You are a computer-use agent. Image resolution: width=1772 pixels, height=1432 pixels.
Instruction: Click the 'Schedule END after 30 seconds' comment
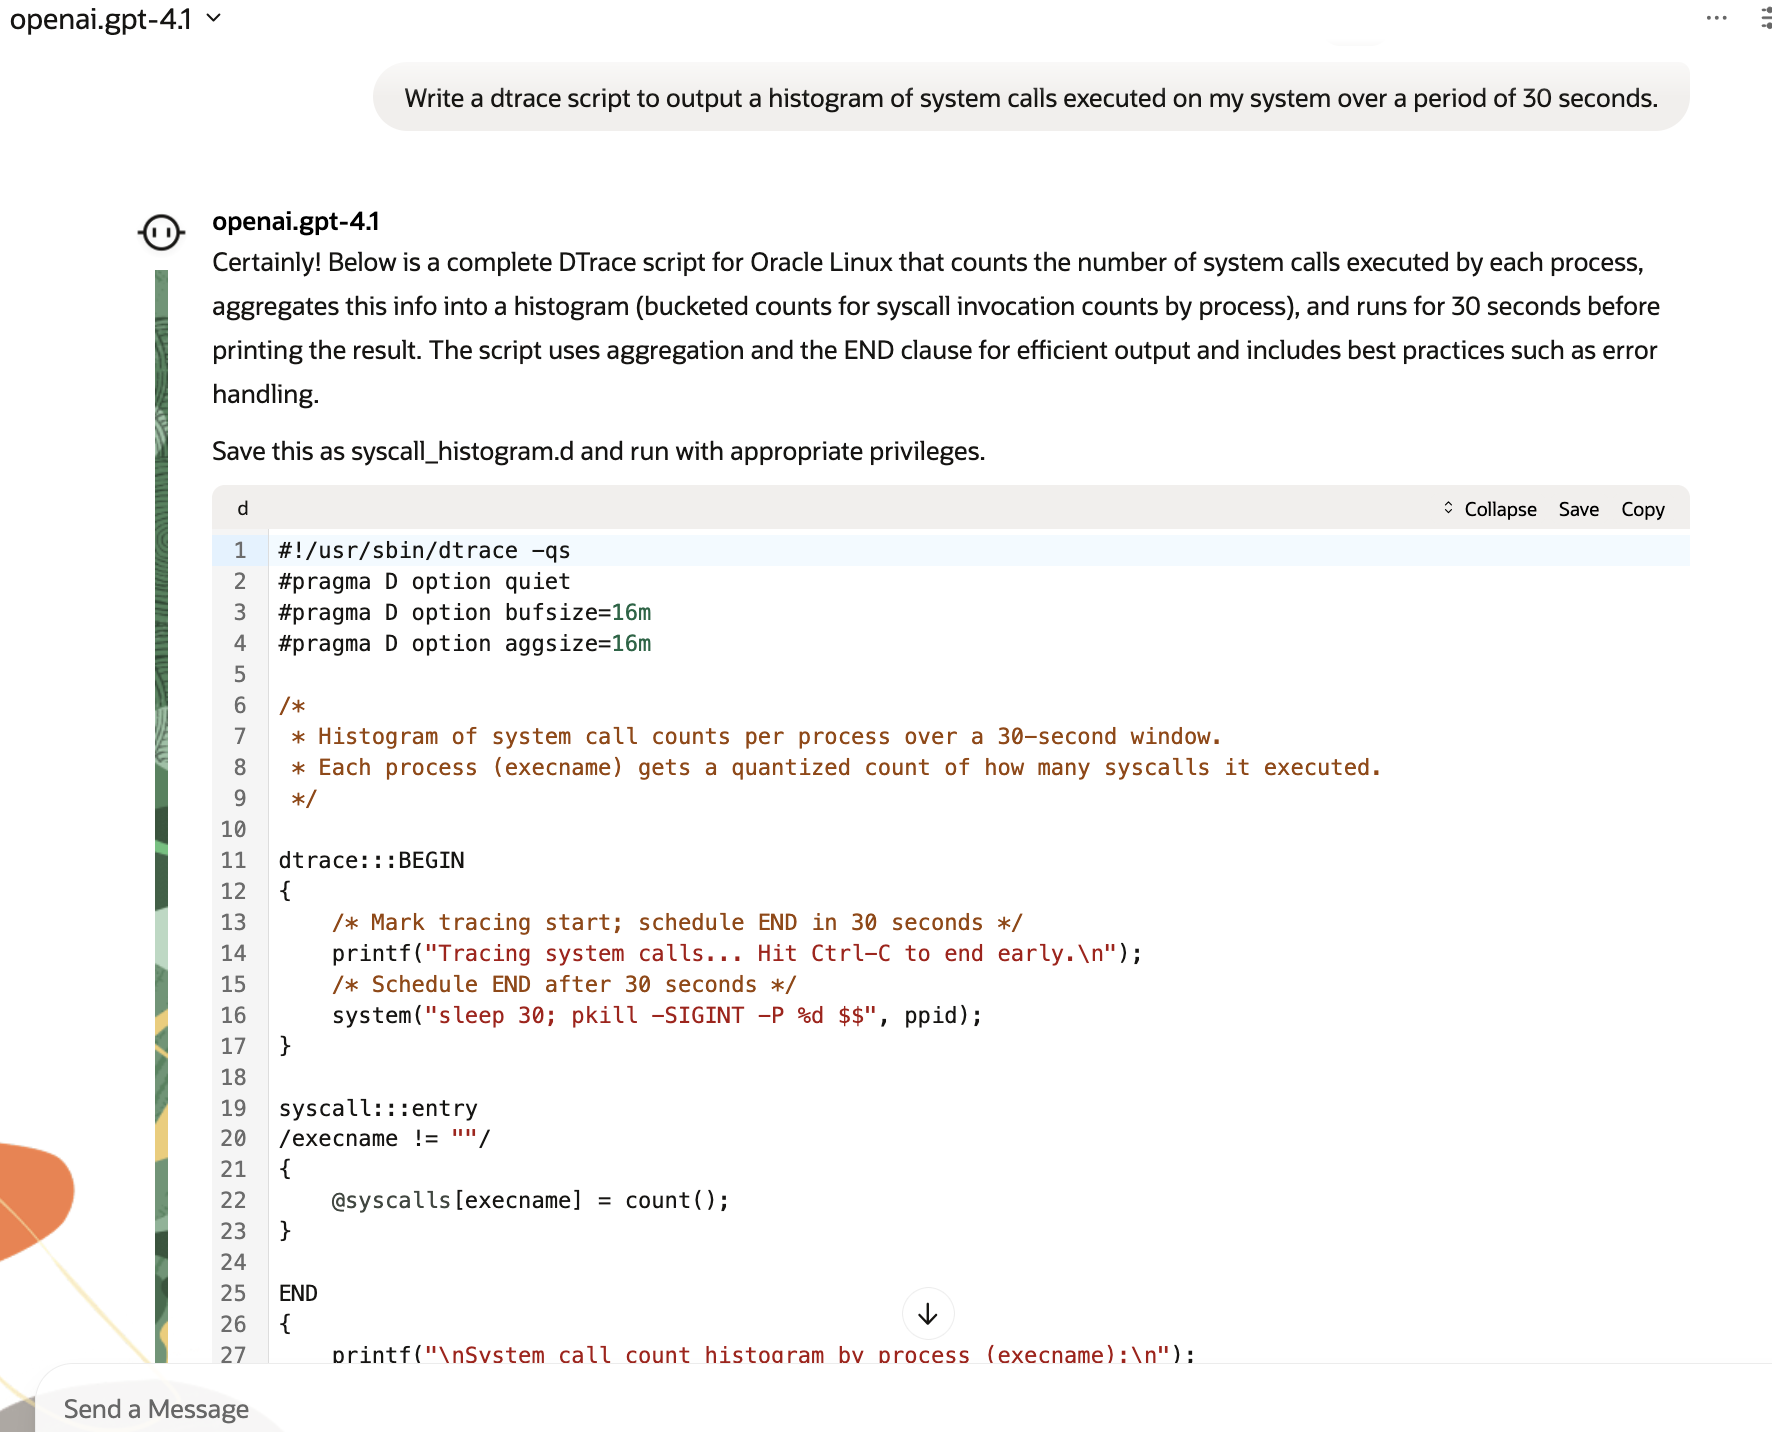pos(564,985)
